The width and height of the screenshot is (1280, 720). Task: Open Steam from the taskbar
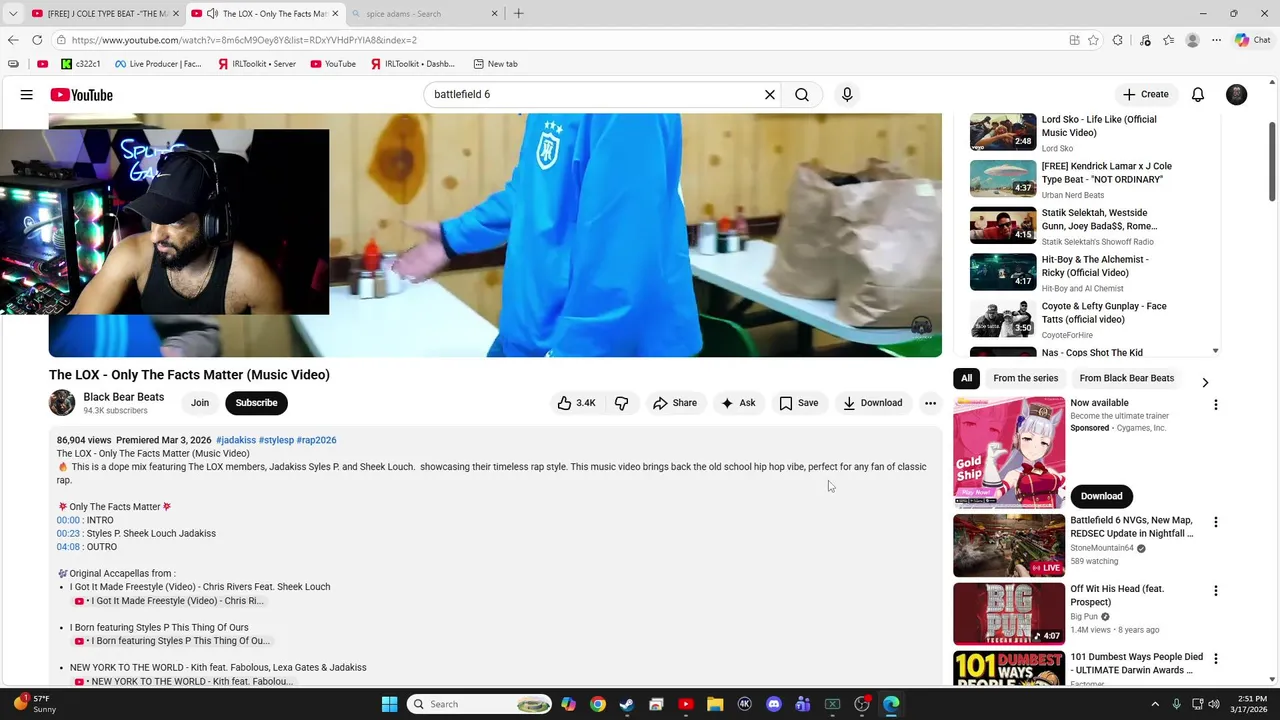627,704
